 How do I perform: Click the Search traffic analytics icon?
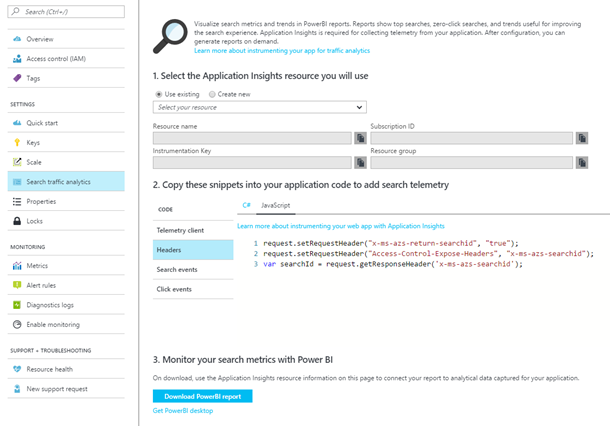[17, 182]
